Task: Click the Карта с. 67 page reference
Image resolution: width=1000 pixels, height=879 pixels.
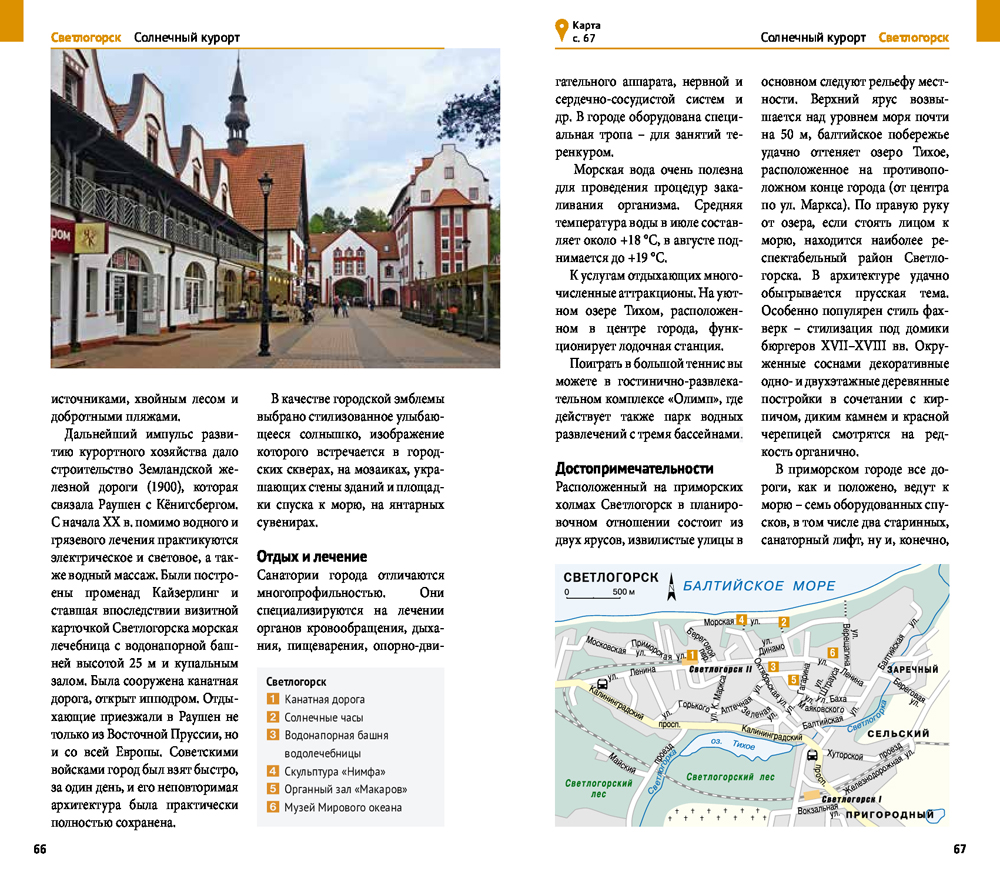Action: pos(587,31)
